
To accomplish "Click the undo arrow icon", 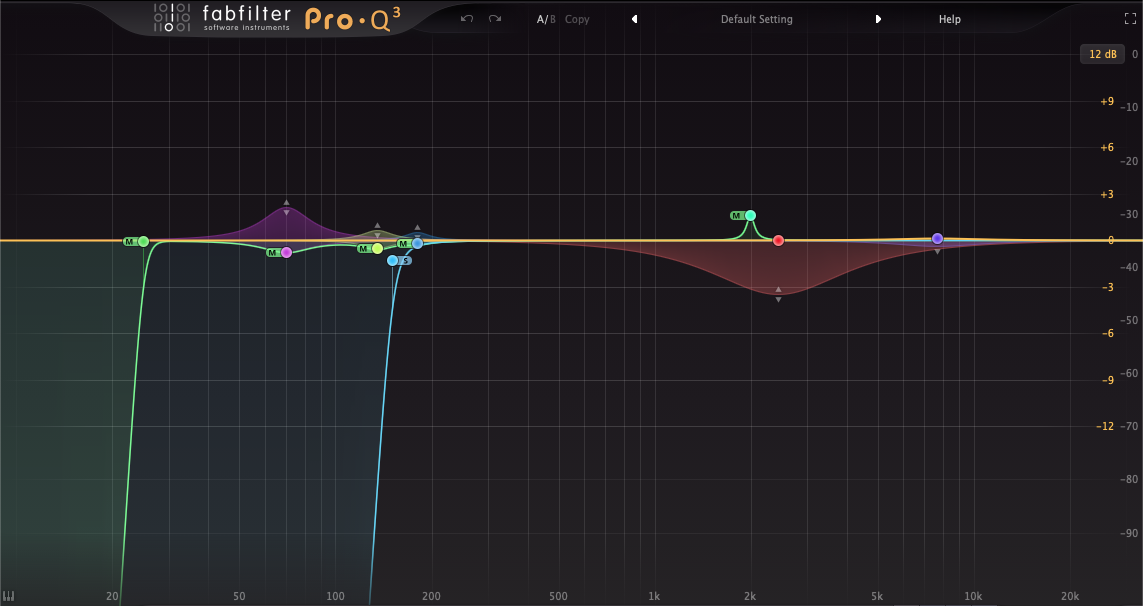I will (465, 18).
